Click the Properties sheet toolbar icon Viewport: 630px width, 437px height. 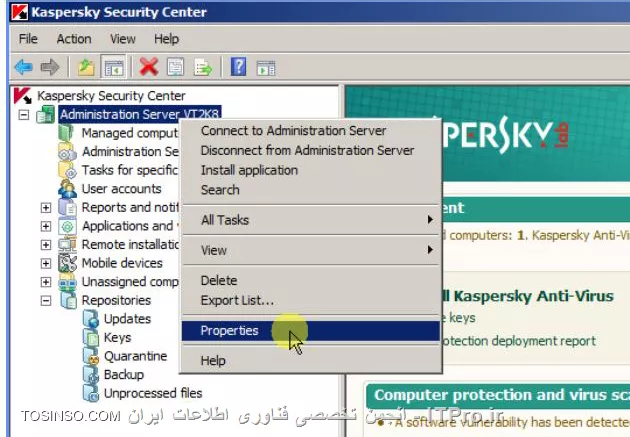(x=176, y=67)
